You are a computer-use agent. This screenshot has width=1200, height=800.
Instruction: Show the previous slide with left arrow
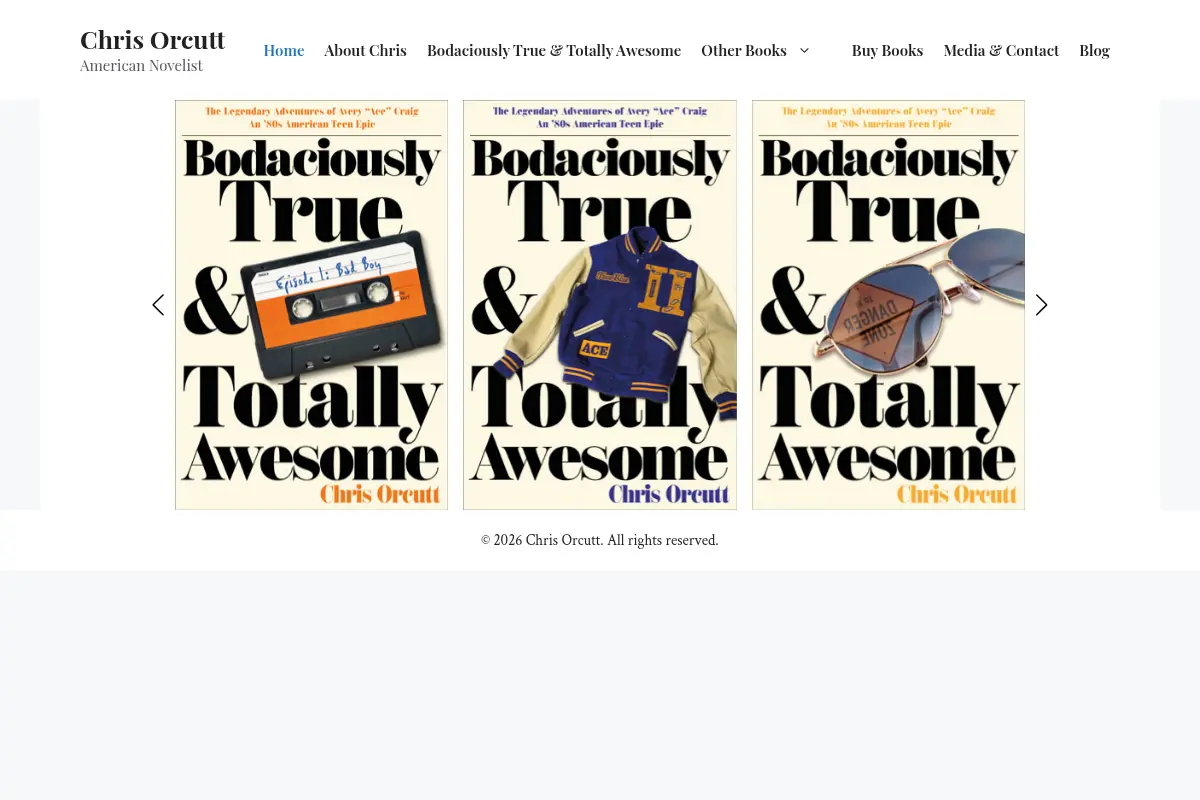[x=158, y=305]
